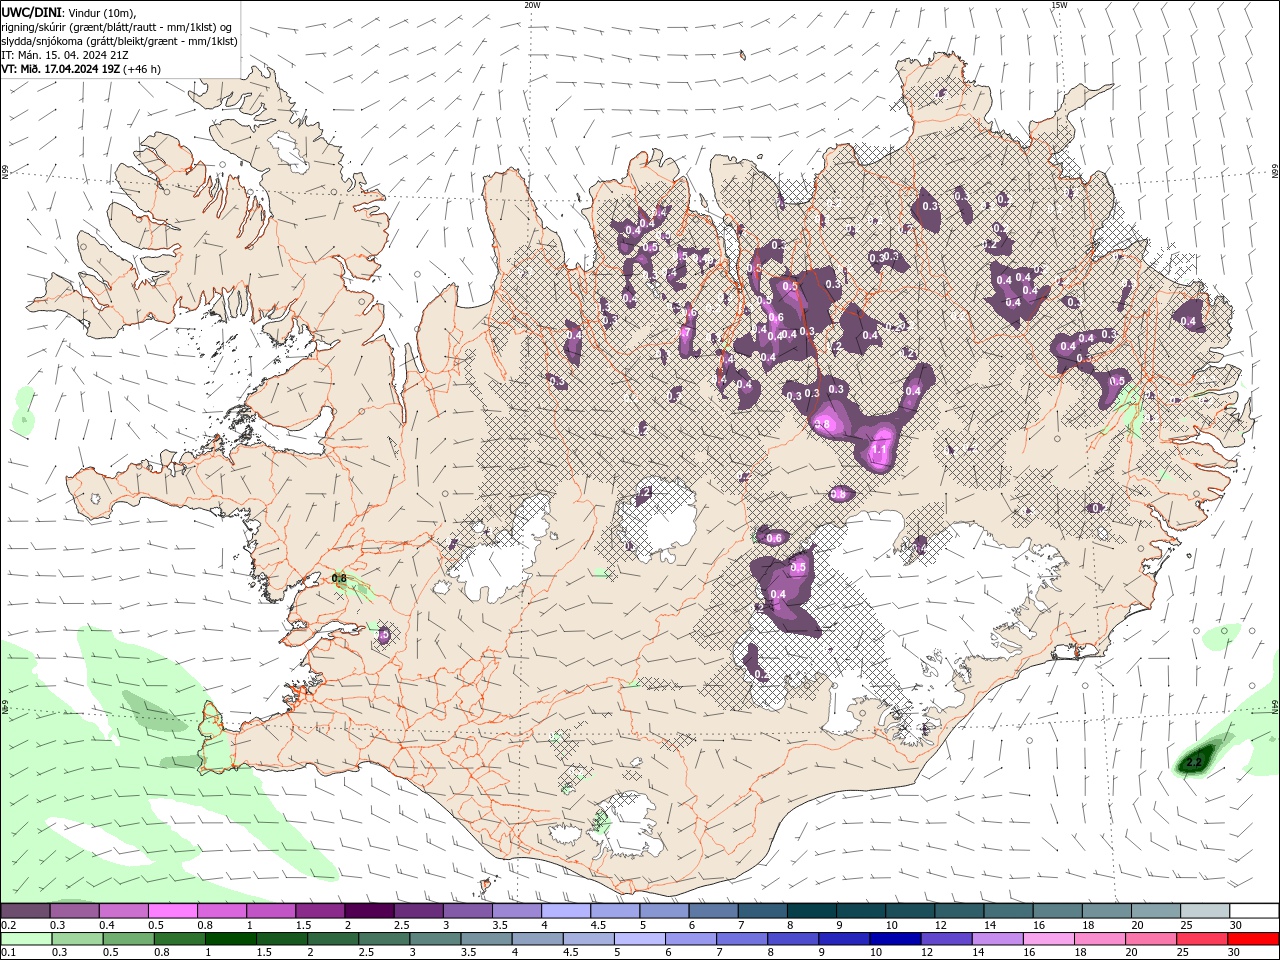Click the 0.3 swatch in the purple snow legend
1280x960 pixels.
(75, 911)
